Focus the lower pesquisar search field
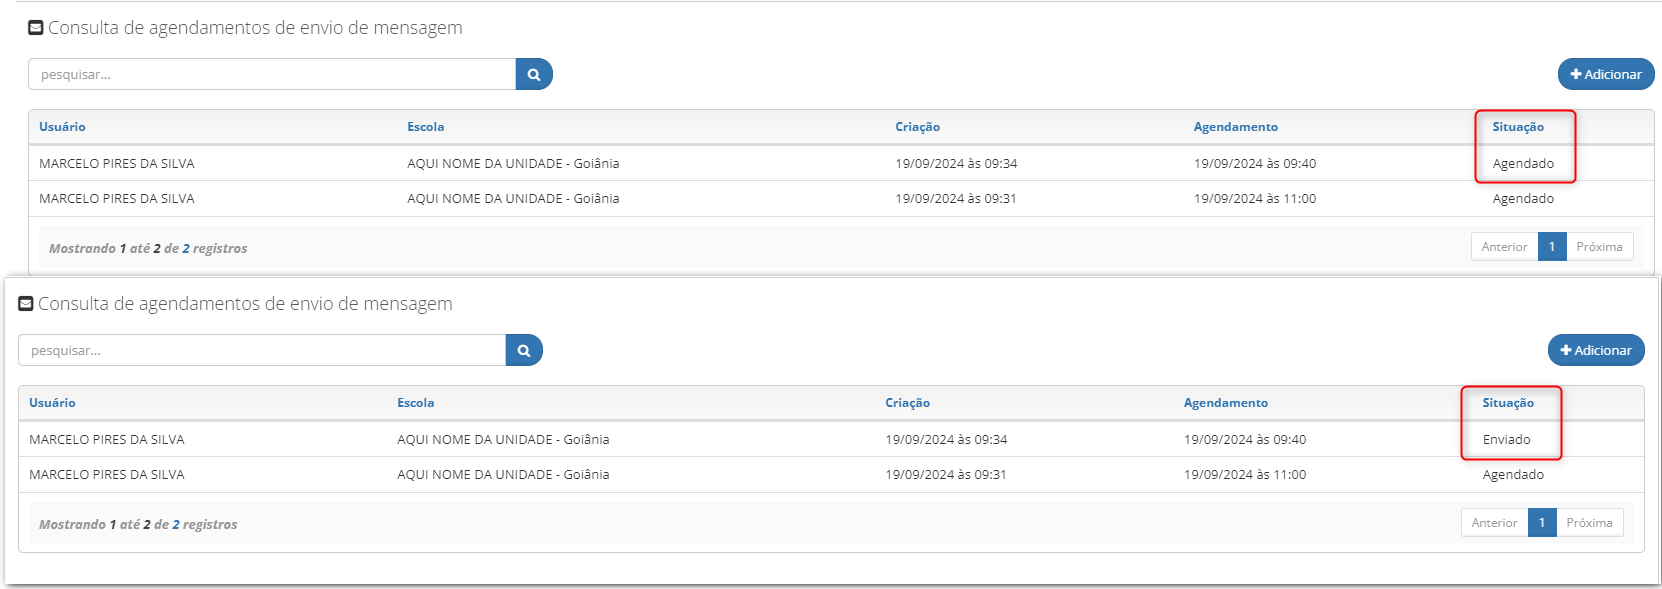Image resolution: width=1662 pixels, height=589 pixels. pyautogui.click(x=262, y=350)
